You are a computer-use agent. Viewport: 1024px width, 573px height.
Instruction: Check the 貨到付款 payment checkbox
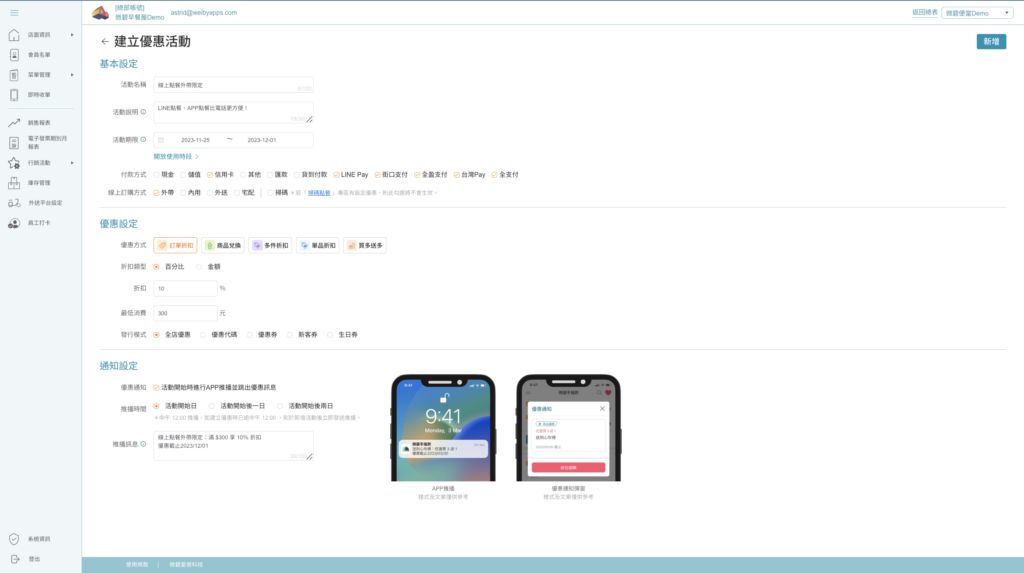click(x=296, y=175)
